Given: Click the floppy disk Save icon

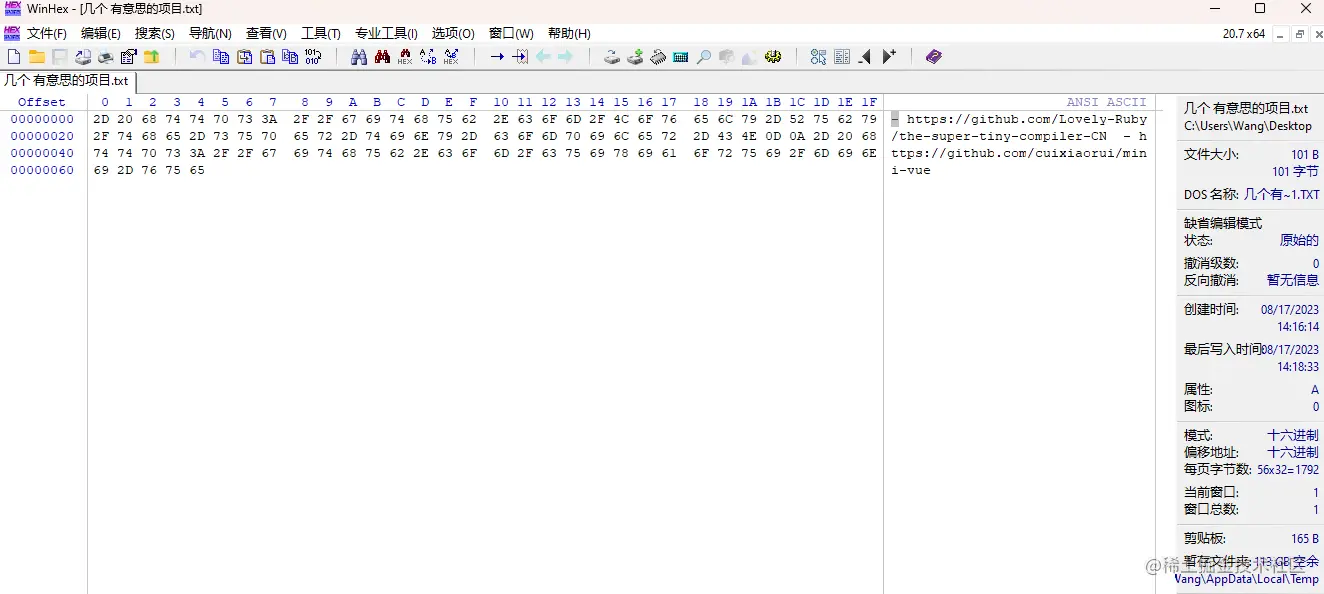Looking at the screenshot, I should pos(60,57).
